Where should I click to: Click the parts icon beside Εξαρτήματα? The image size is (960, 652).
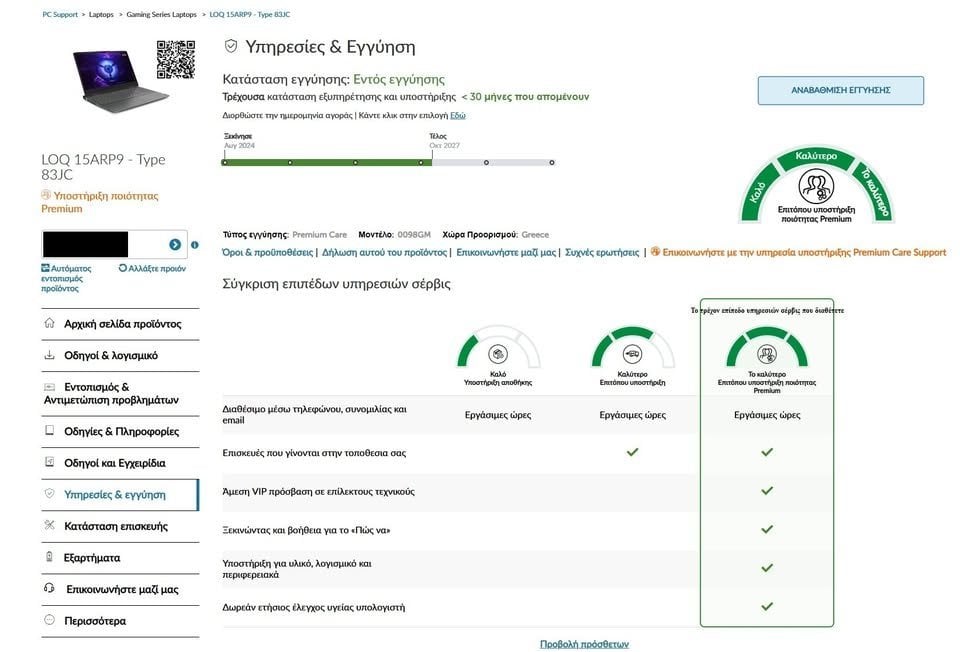pos(50,556)
